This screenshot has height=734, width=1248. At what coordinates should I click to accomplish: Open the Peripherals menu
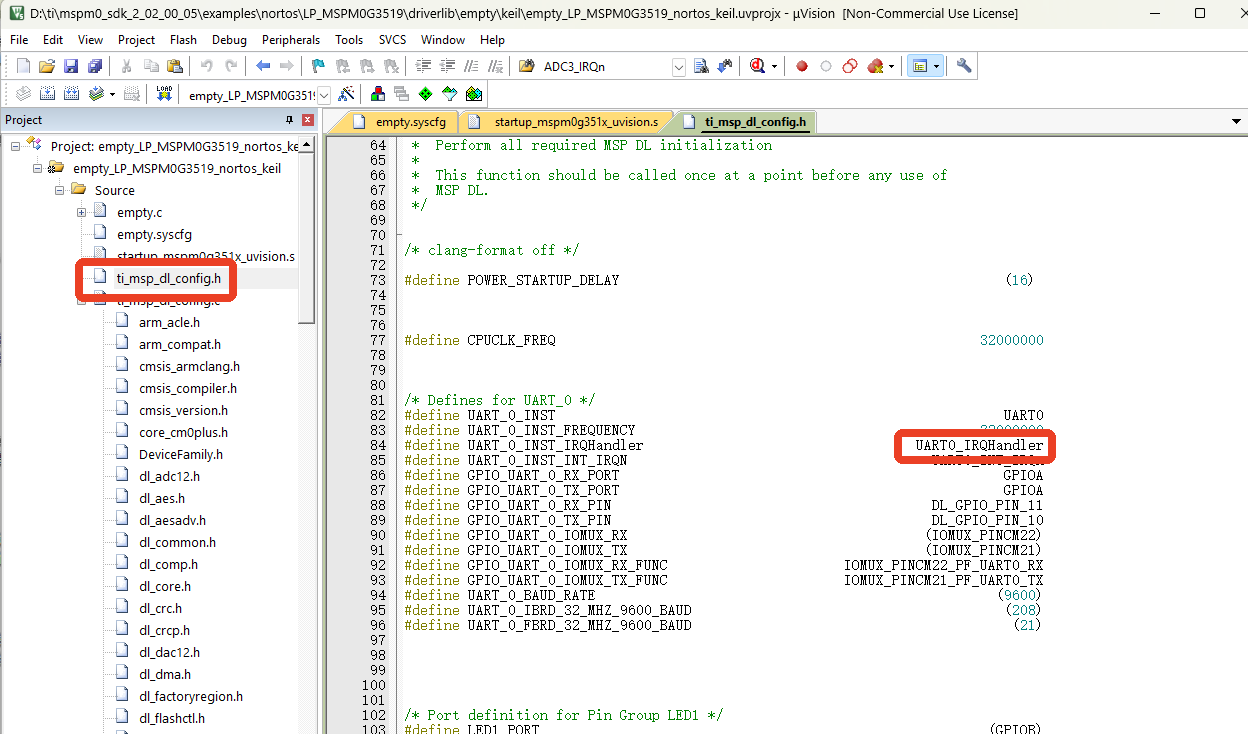point(291,40)
